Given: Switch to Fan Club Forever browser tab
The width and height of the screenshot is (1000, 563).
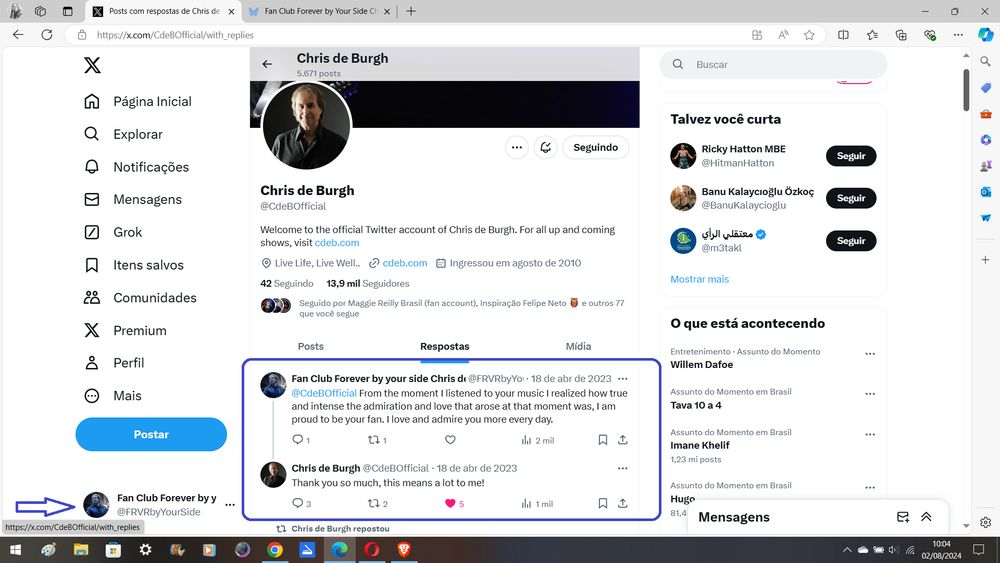Looking at the screenshot, I should 319,11.
